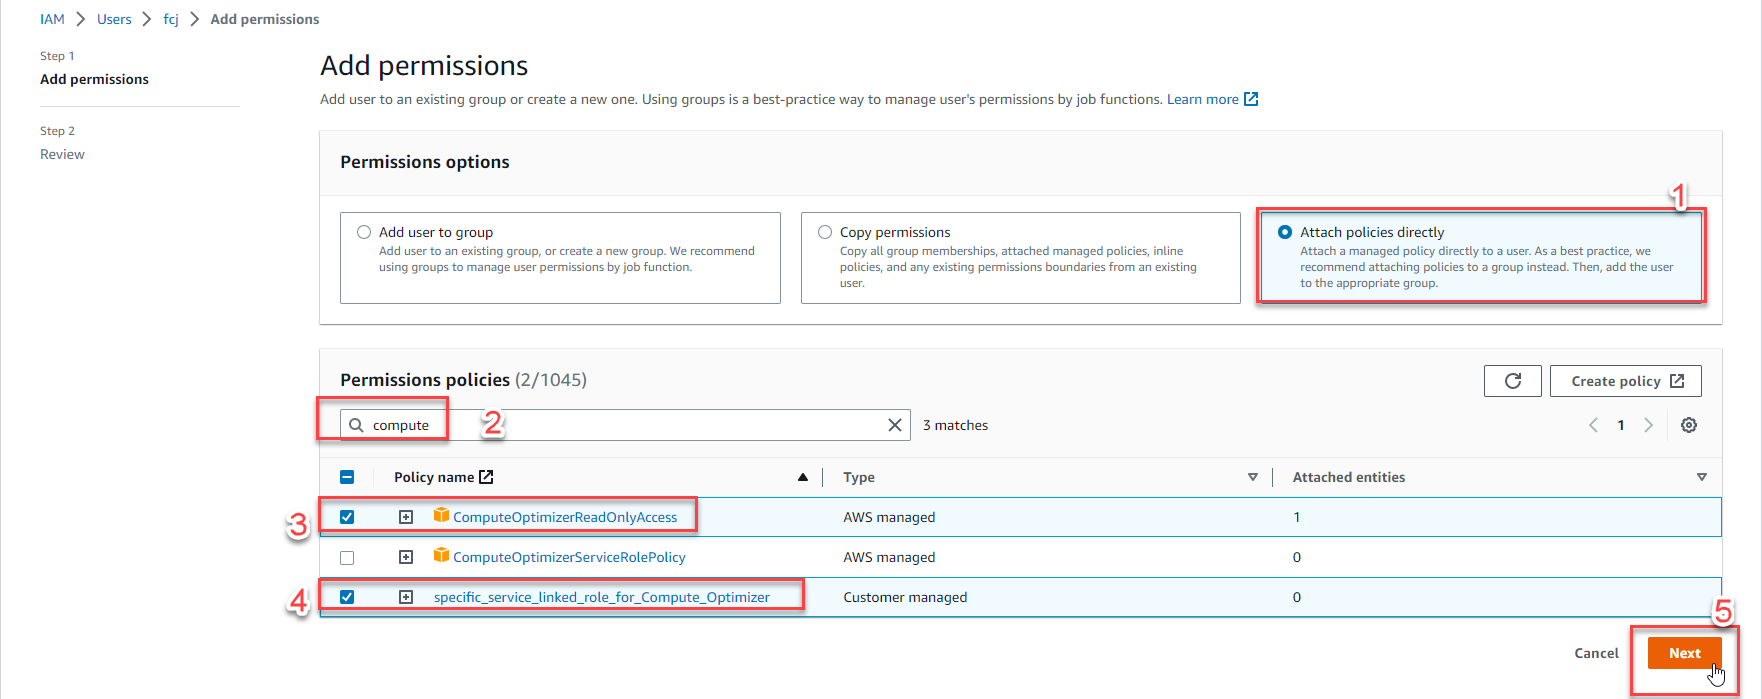The image size is (1762, 699).
Task: Uncheck the specific_service_linked_role_for_Compute_Optimizer checkbox
Action: pos(347,597)
